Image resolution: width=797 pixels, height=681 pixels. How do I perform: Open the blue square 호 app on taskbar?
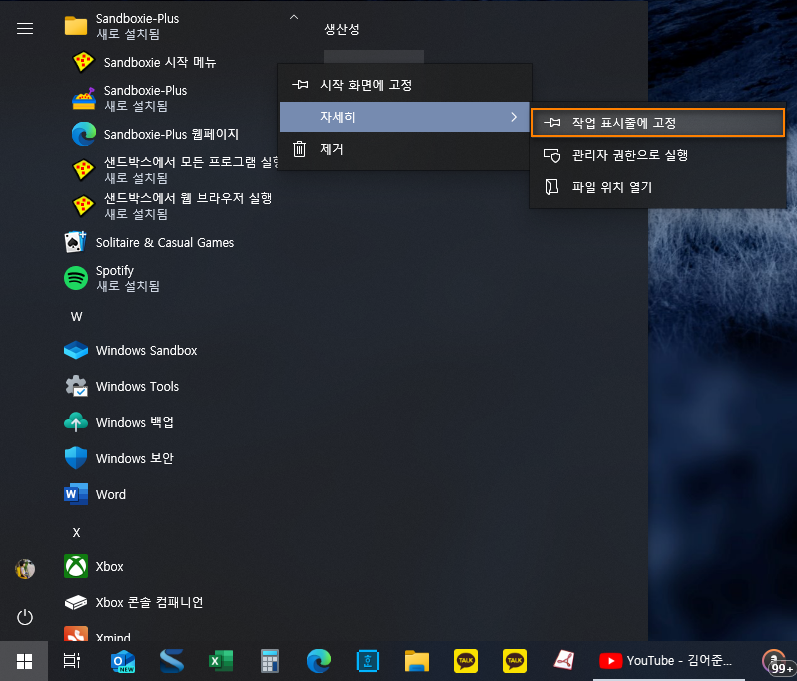pyautogui.click(x=368, y=661)
